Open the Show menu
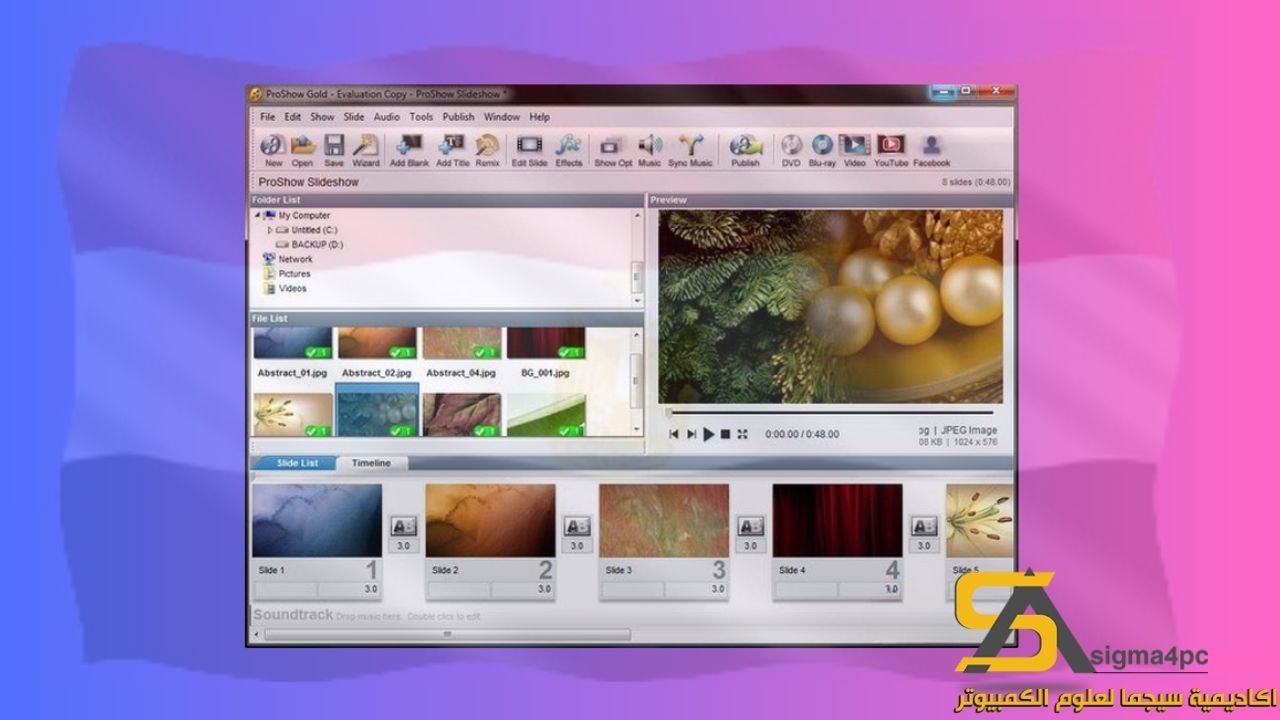 [322, 117]
